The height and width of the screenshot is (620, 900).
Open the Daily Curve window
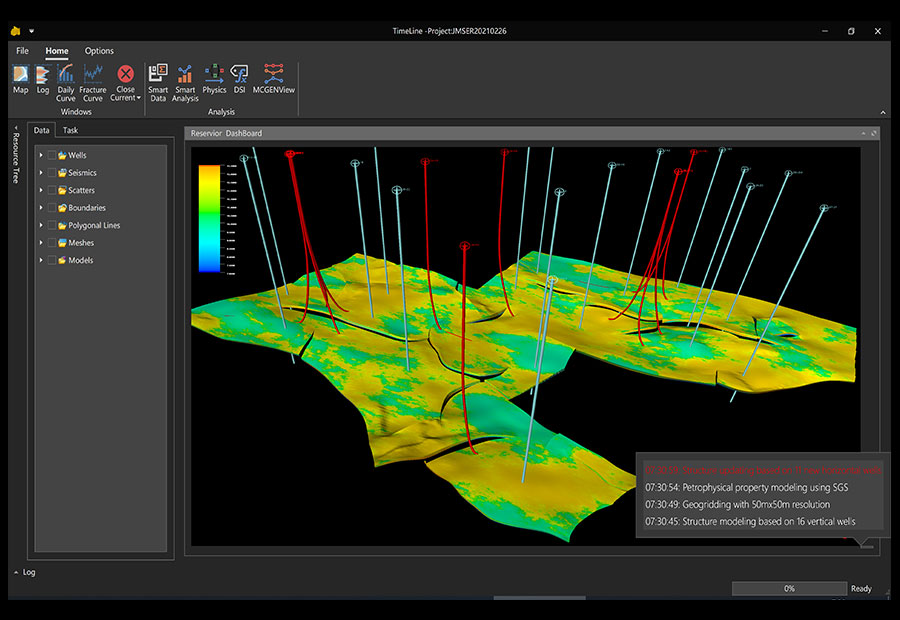pos(65,83)
